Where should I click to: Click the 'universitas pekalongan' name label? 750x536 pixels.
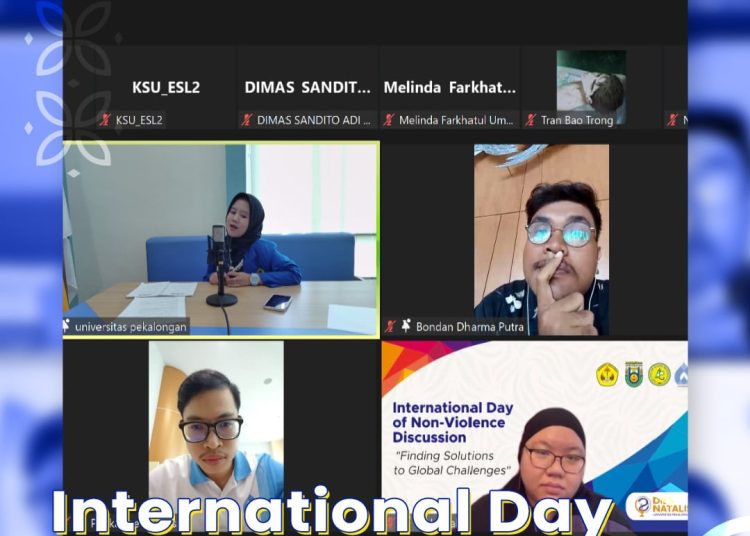coord(131,327)
